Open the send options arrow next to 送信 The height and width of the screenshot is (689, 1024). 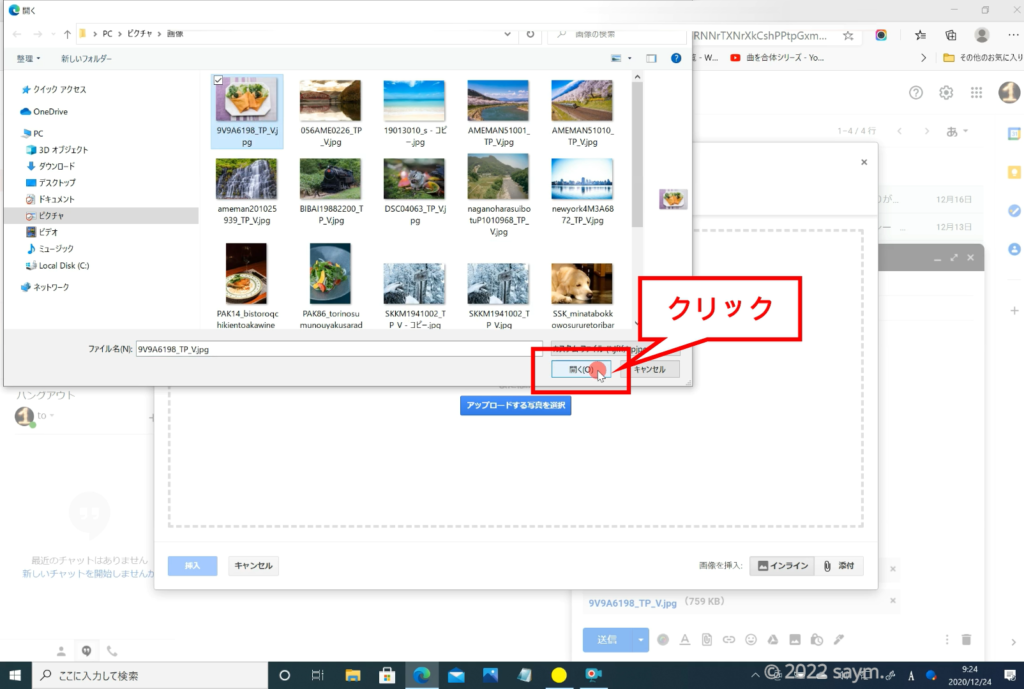pos(641,639)
